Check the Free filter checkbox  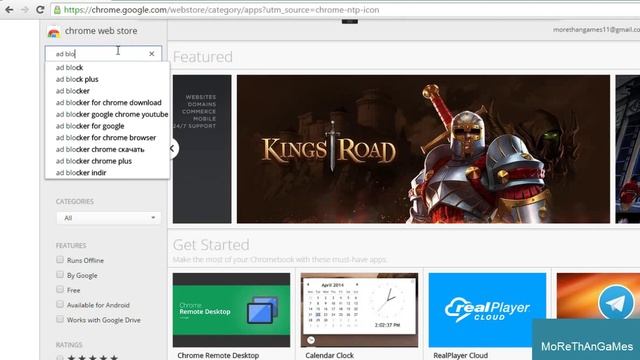click(60, 289)
